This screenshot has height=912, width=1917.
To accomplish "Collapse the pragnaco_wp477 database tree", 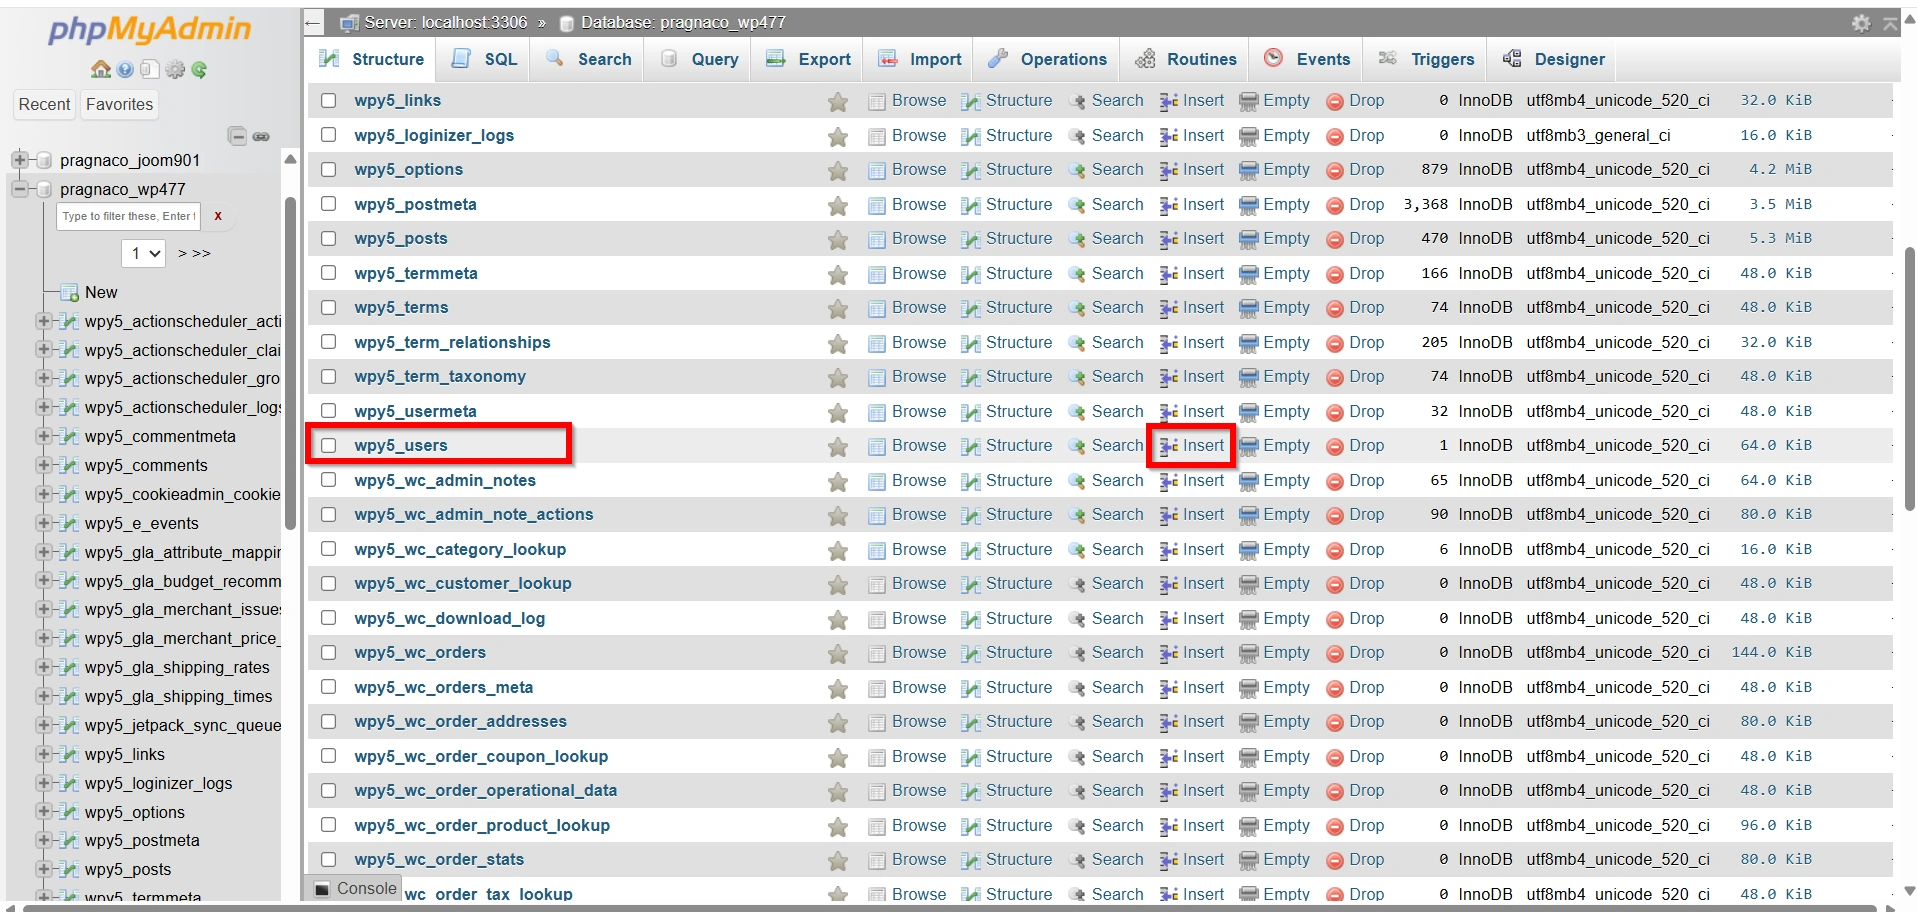I will (x=19, y=189).
